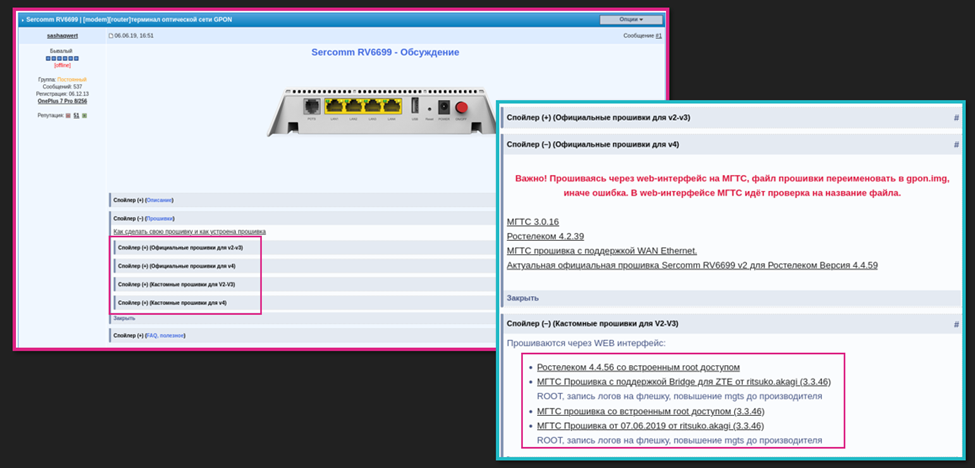Expand the Описание spoiler
The width and height of the screenshot is (975, 468).
[x=158, y=200]
